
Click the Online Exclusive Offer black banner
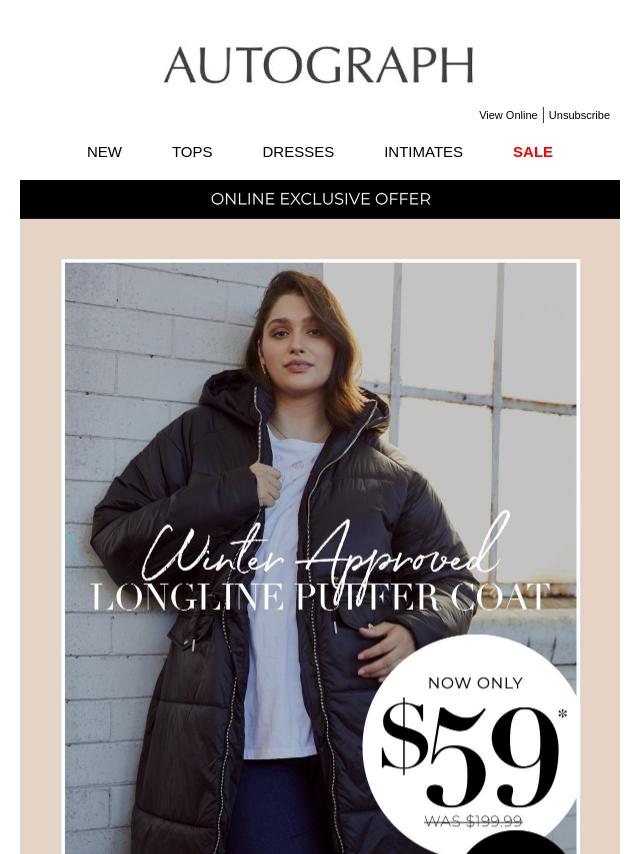click(x=320, y=199)
